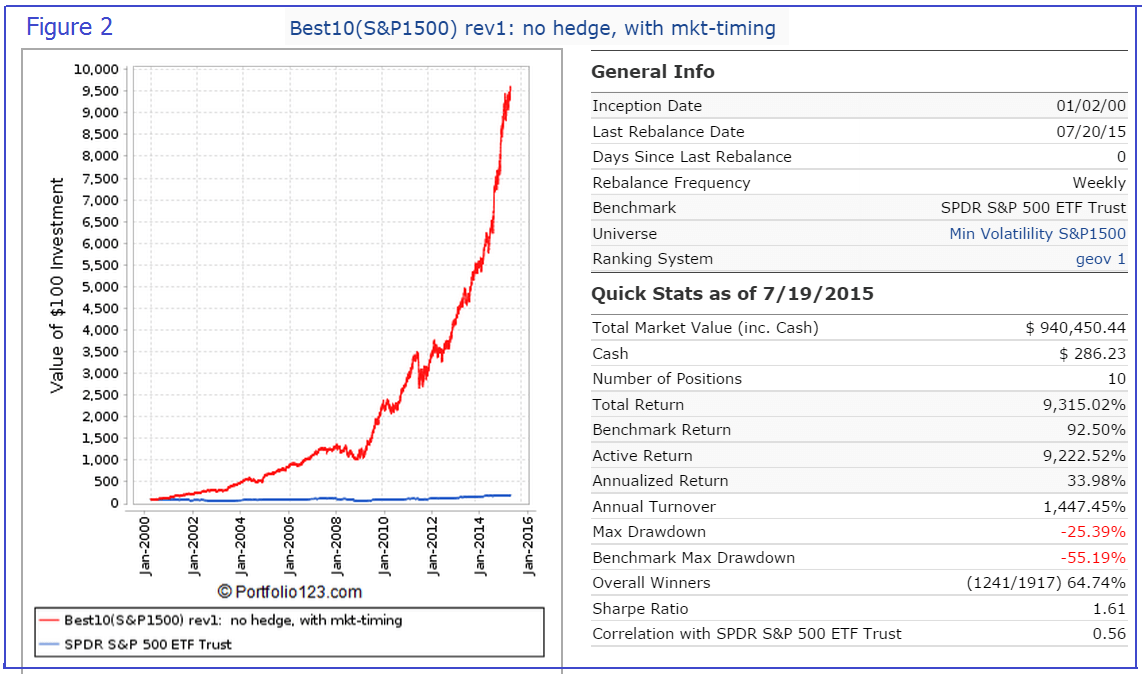Click the 'Number of Positions' label
This screenshot has height=674, width=1142.
[666, 379]
